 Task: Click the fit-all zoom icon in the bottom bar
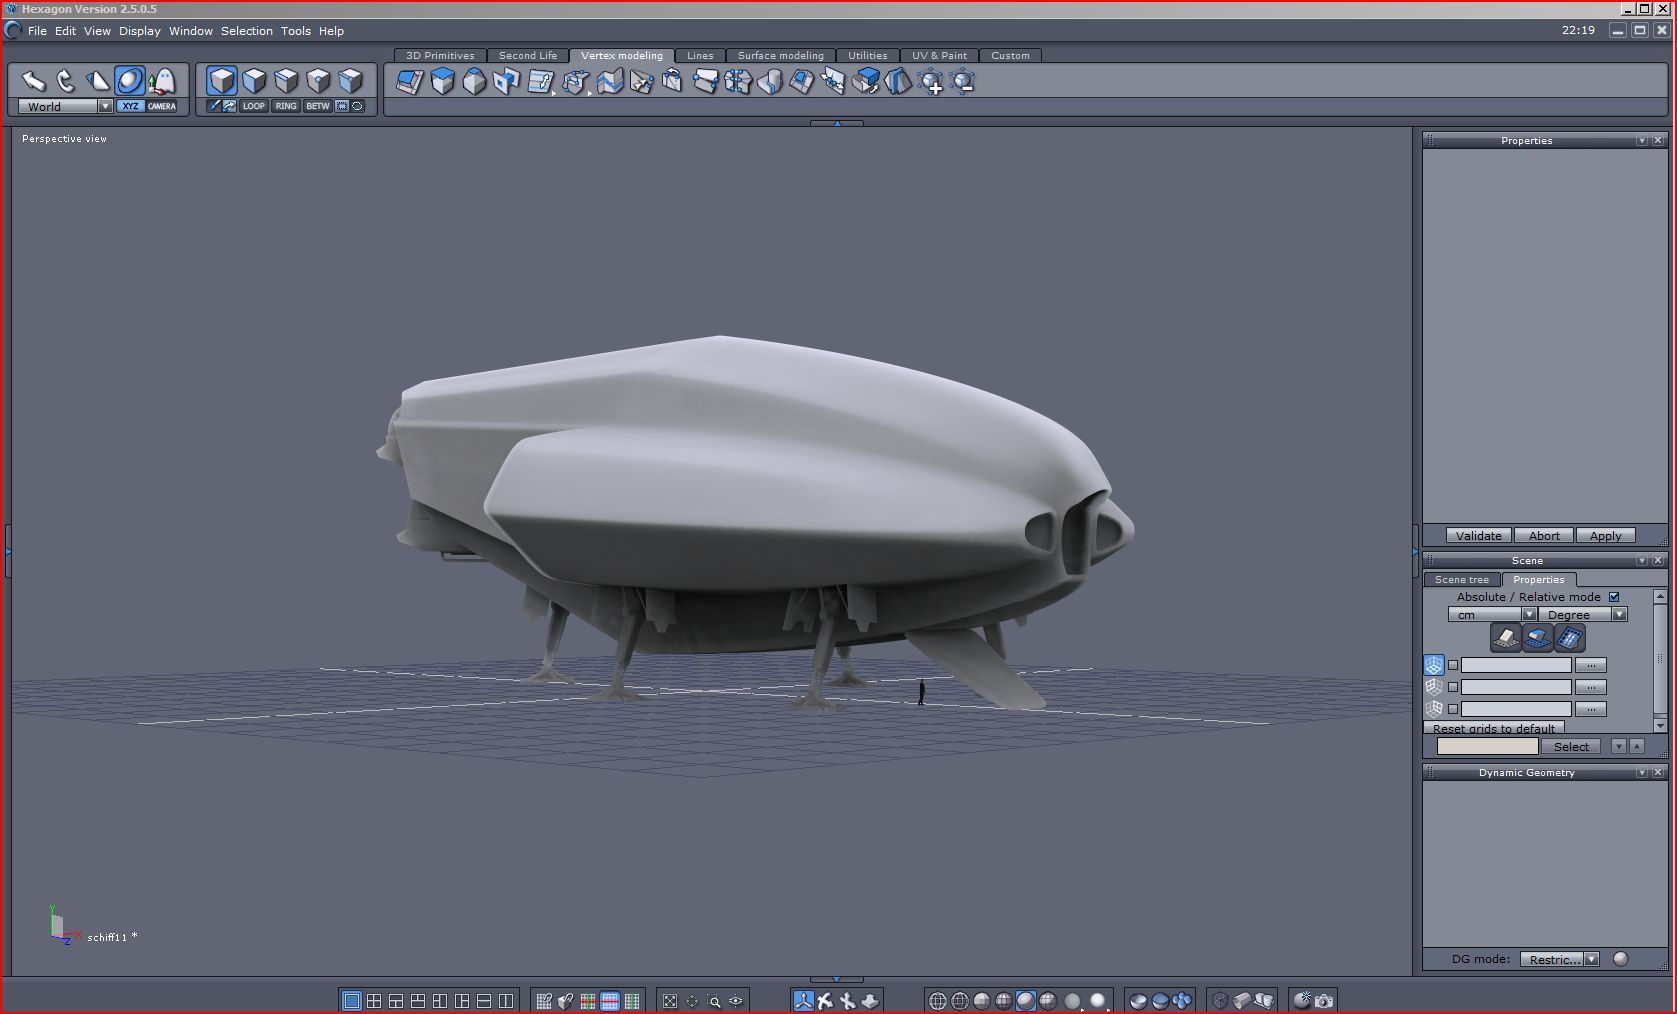[670, 1000]
